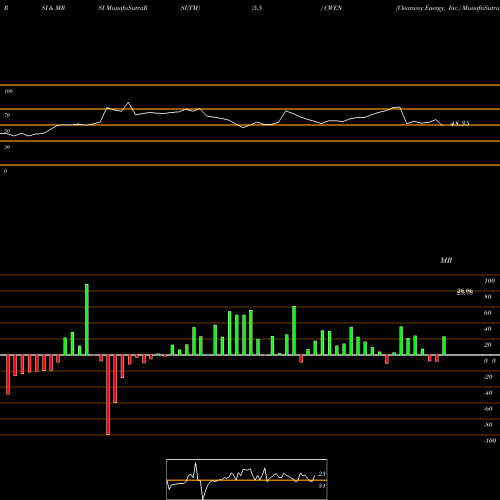The image size is (500, 500).
Task: Click the MR axis label -40
Action: point(488,393)
